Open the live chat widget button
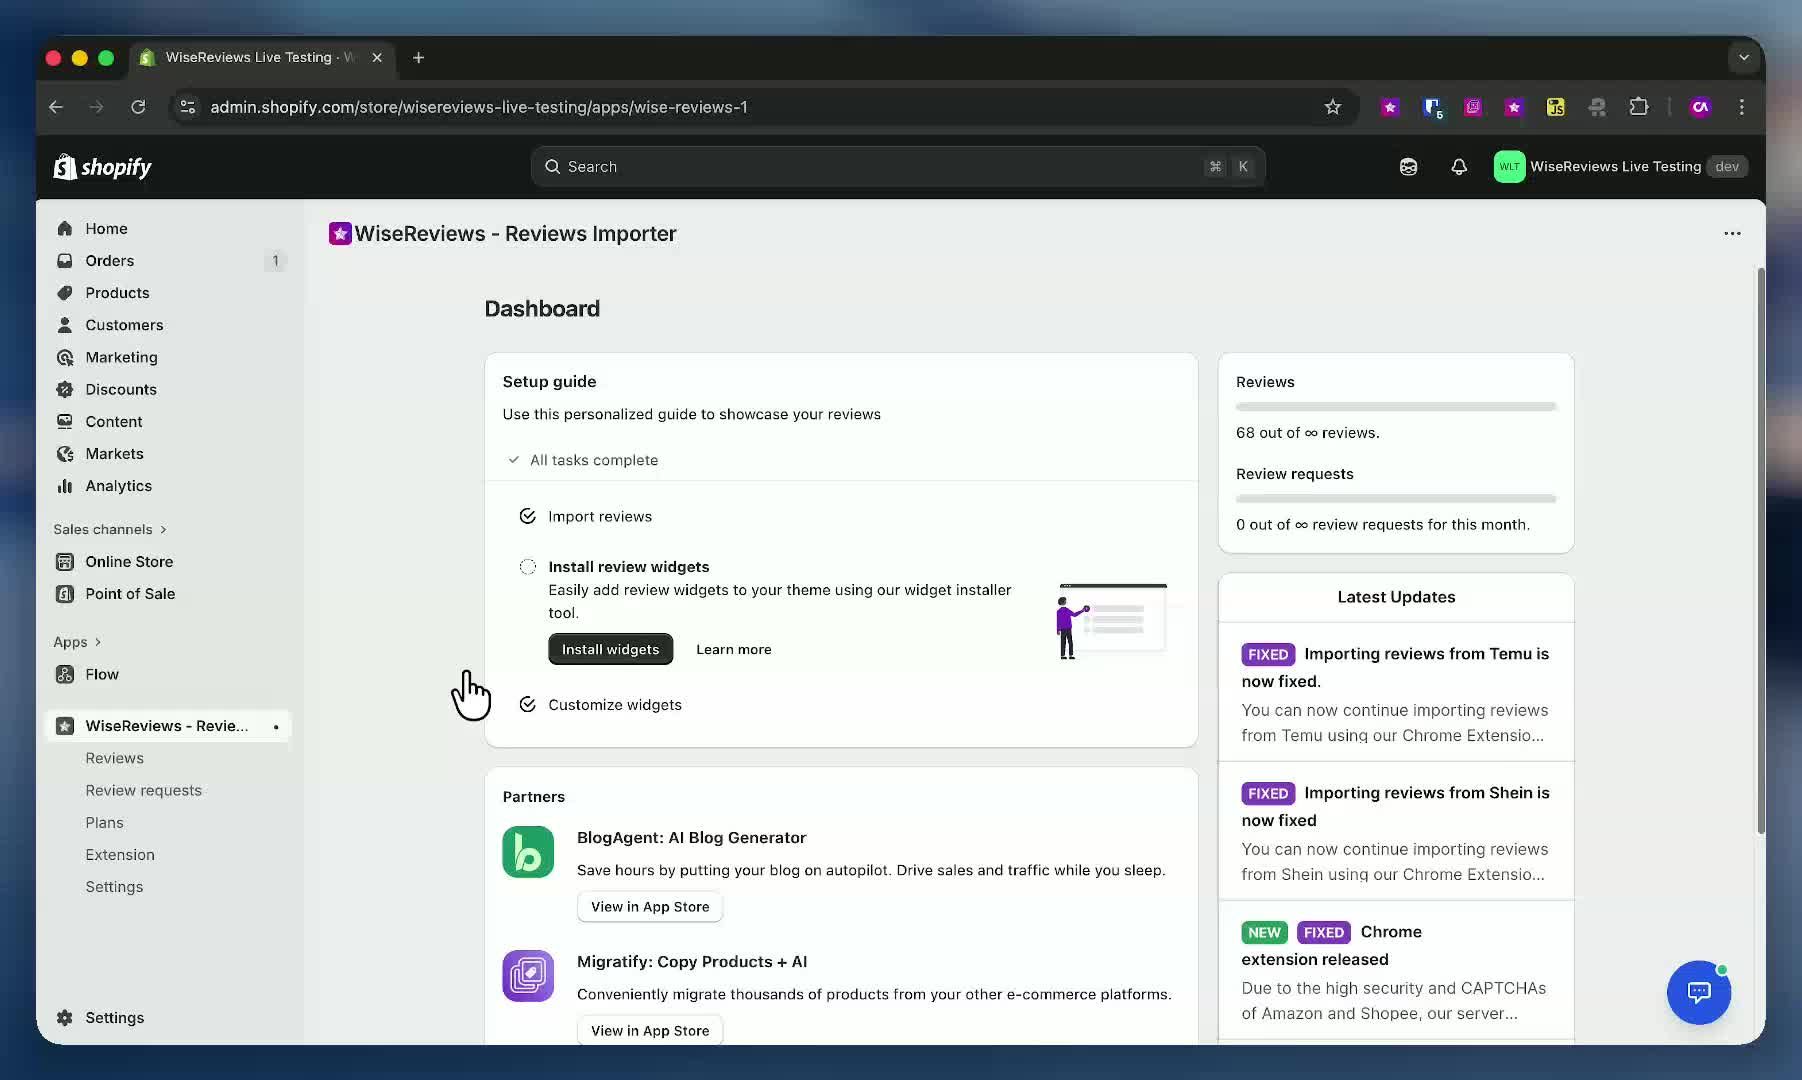This screenshot has height=1080, width=1802. pos(1698,992)
